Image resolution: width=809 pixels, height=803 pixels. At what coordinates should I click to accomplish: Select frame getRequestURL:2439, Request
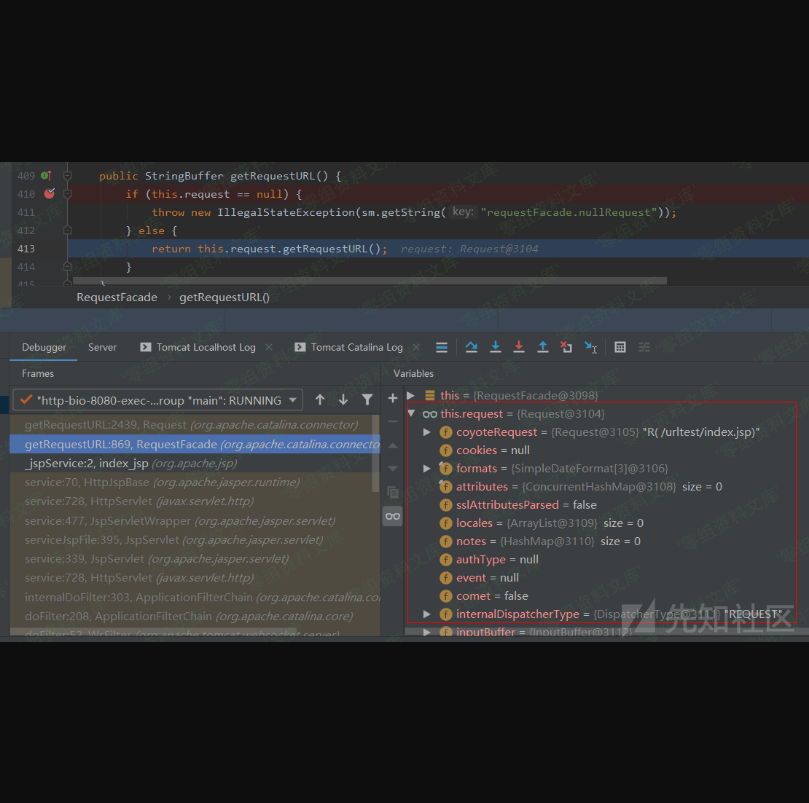coord(195,425)
